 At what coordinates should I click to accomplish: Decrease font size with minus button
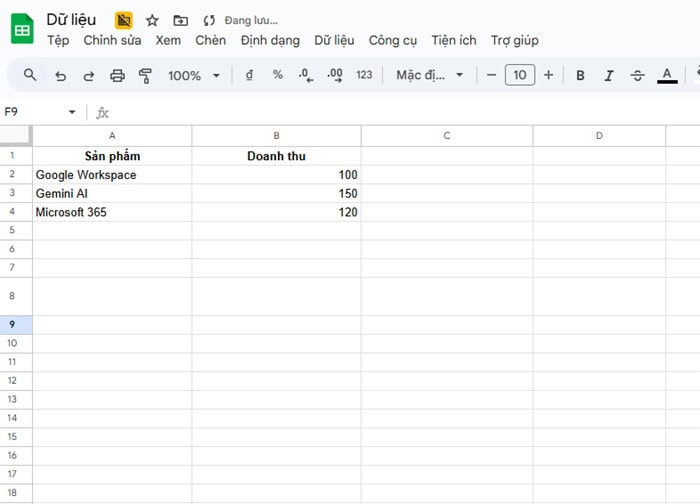[x=491, y=75]
